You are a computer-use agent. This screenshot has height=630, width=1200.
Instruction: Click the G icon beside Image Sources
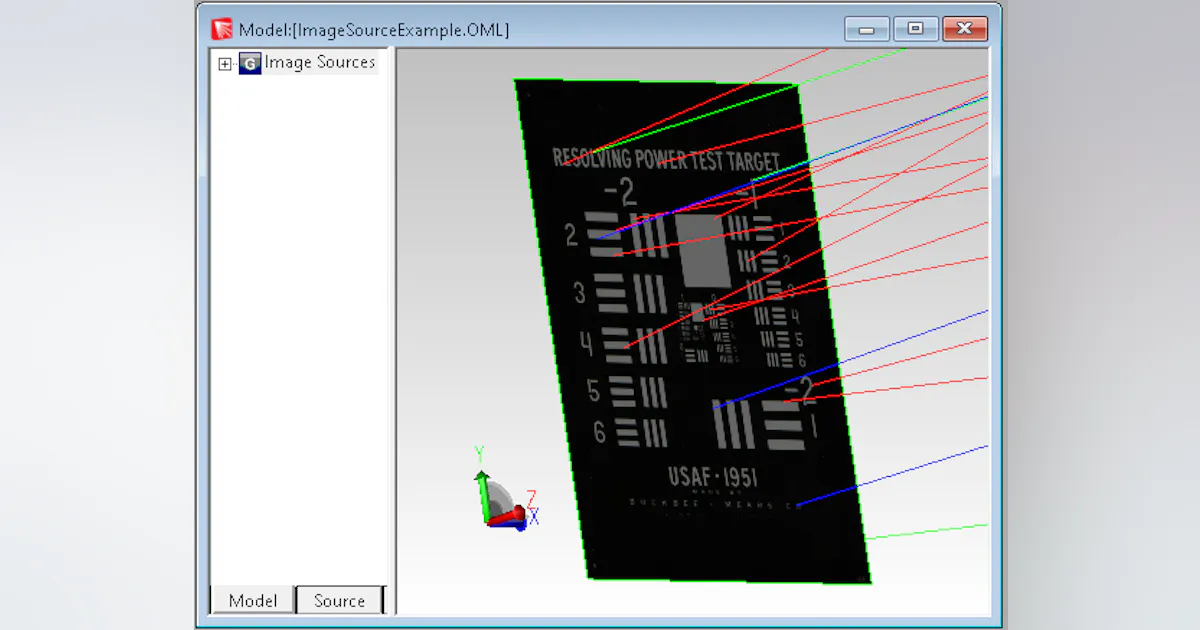click(x=248, y=62)
